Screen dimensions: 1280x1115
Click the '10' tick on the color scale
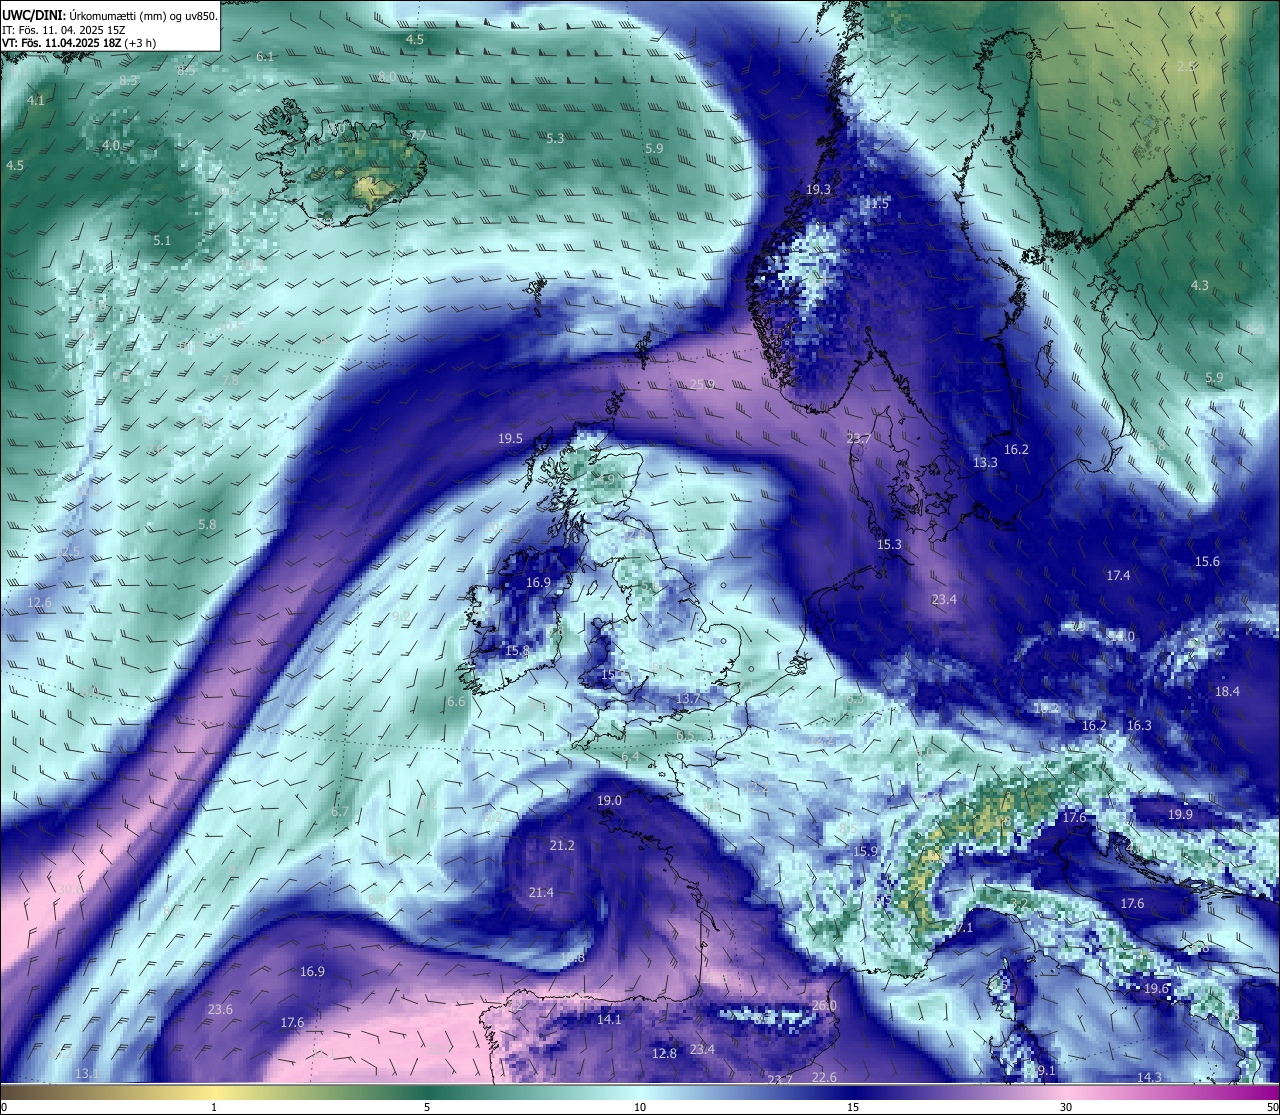click(640, 1107)
